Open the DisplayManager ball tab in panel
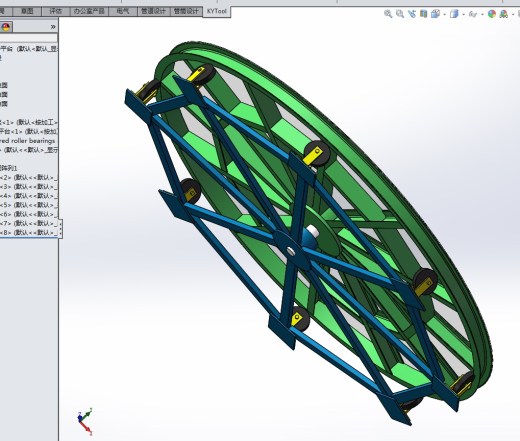520x441 pixels. pos(6,27)
